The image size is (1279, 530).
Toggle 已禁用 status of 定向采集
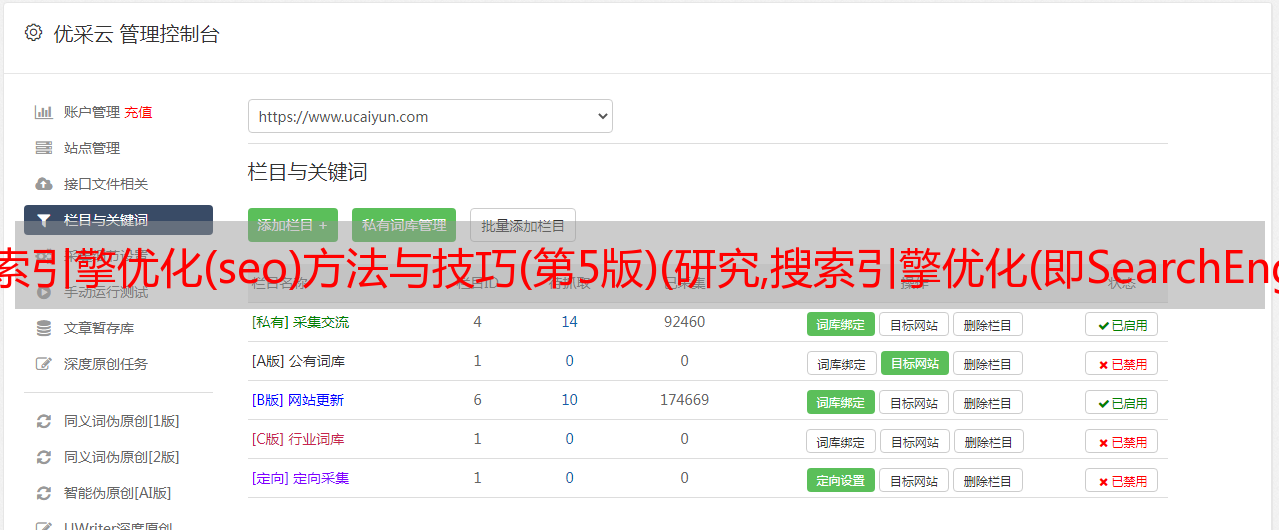[x=1122, y=480]
